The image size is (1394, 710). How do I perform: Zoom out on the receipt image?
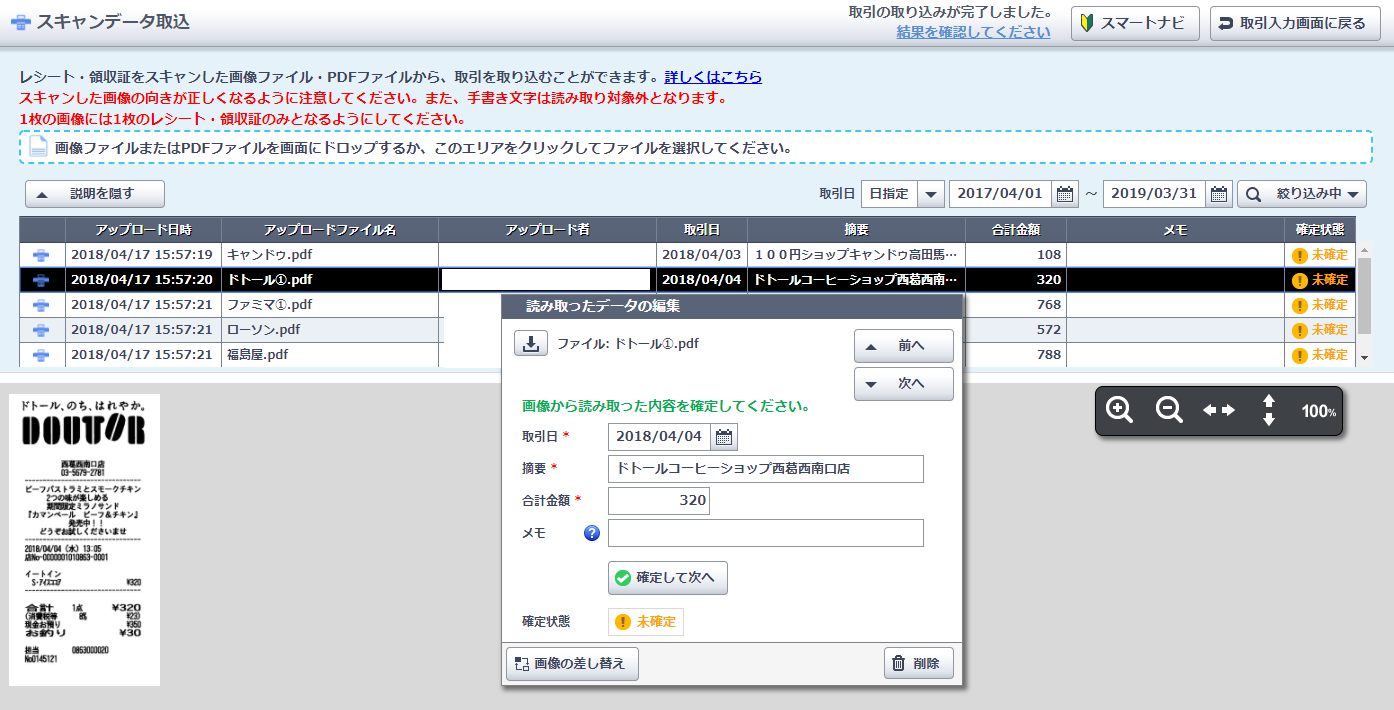click(1169, 410)
